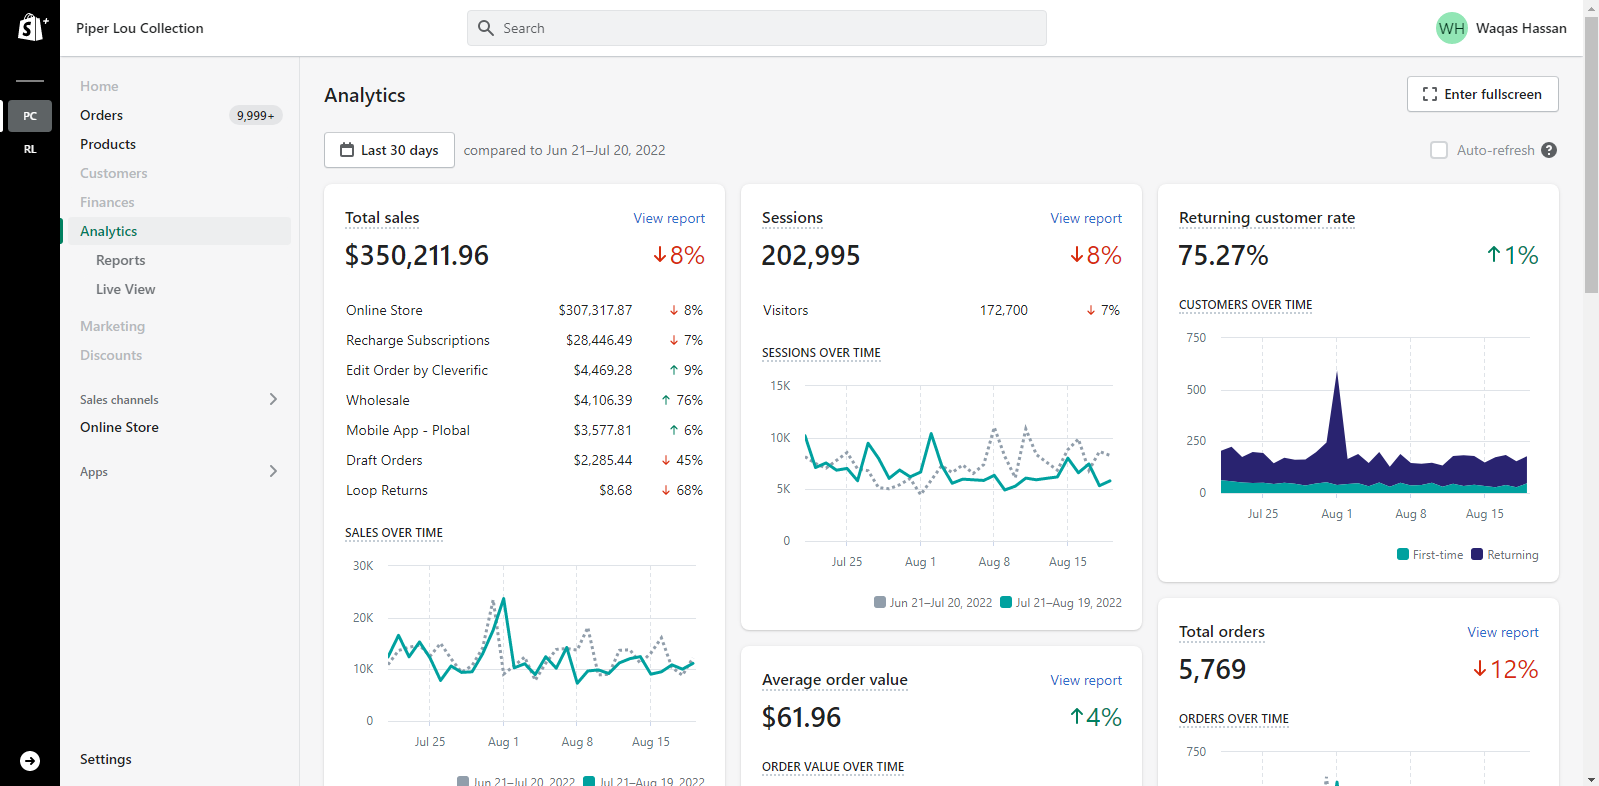Viewport: 1599px width, 786px height.
Task: Open Settings in the sidebar
Action: [x=105, y=759]
